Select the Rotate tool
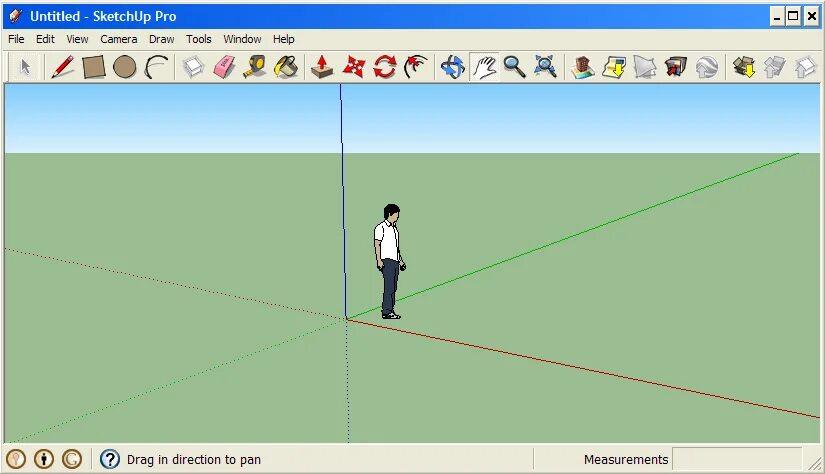The width and height of the screenshot is (825, 474). 385,67
